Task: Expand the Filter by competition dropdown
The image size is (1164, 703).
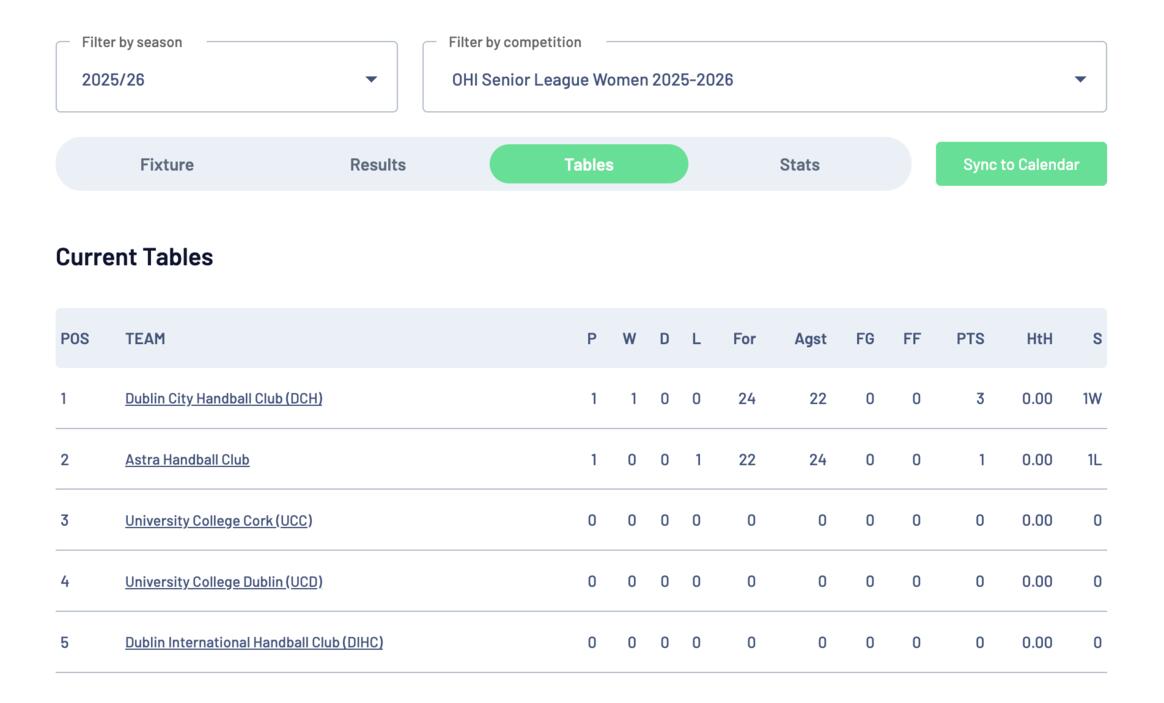Action: pyautogui.click(x=764, y=79)
